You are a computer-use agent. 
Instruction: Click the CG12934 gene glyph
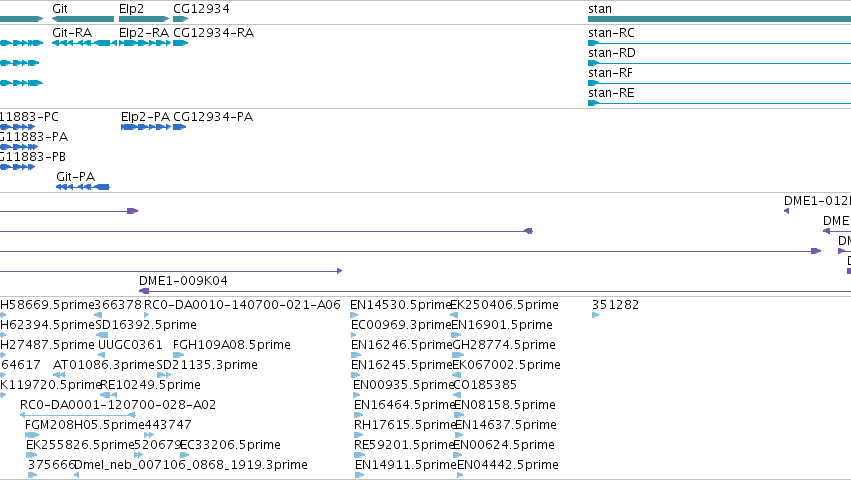coord(180,19)
